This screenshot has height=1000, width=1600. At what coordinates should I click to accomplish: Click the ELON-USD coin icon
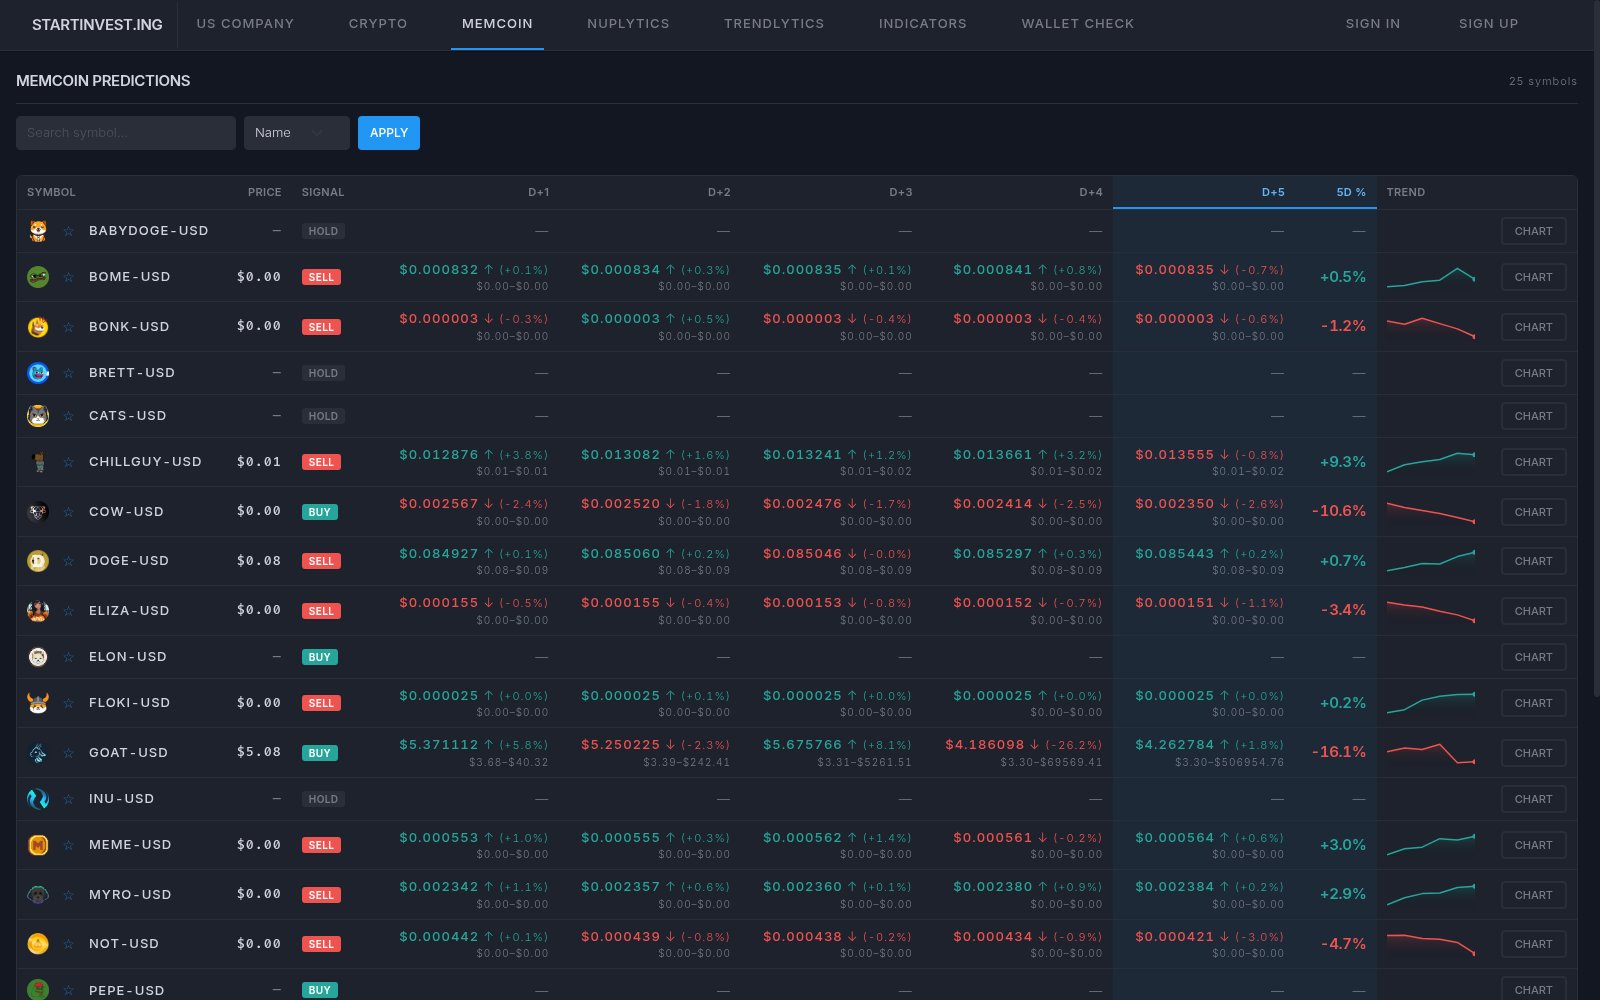click(x=38, y=657)
